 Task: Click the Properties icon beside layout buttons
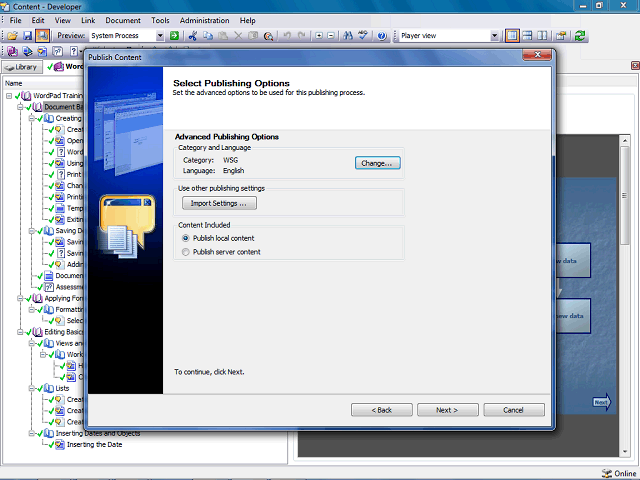click(x=561, y=36)
